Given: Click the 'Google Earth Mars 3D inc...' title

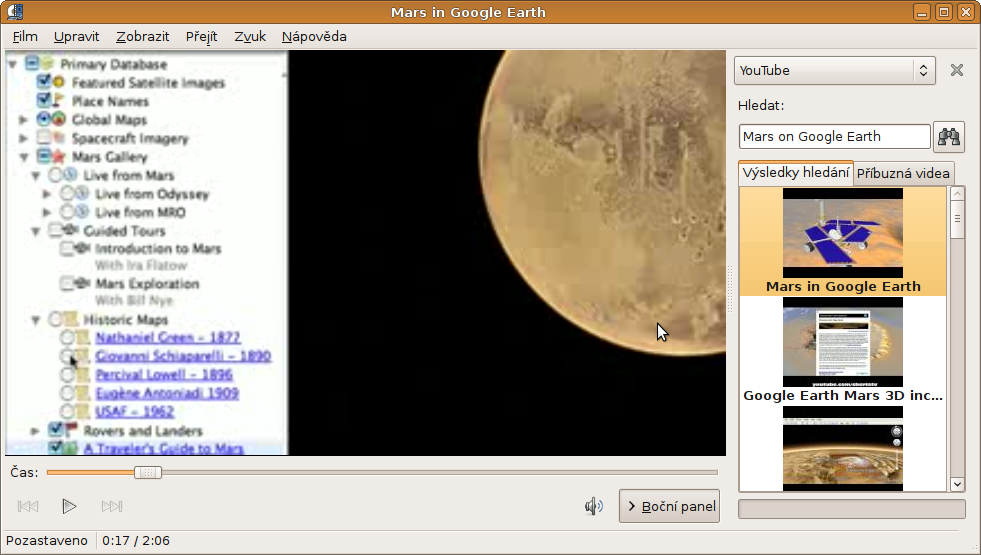Looking at the screenshot, I should (x=843, y=395).
